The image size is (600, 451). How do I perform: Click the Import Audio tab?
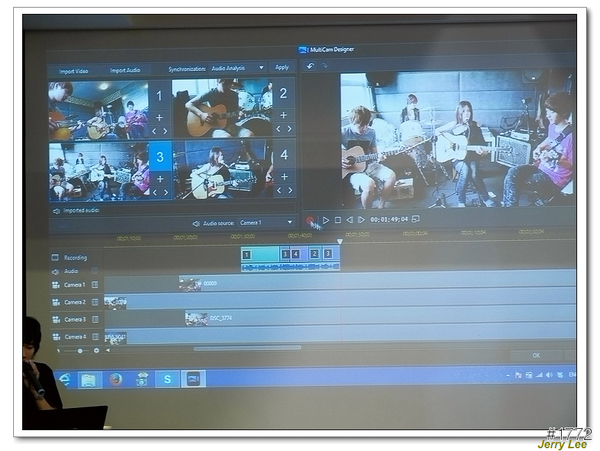[x=125, y=70]
